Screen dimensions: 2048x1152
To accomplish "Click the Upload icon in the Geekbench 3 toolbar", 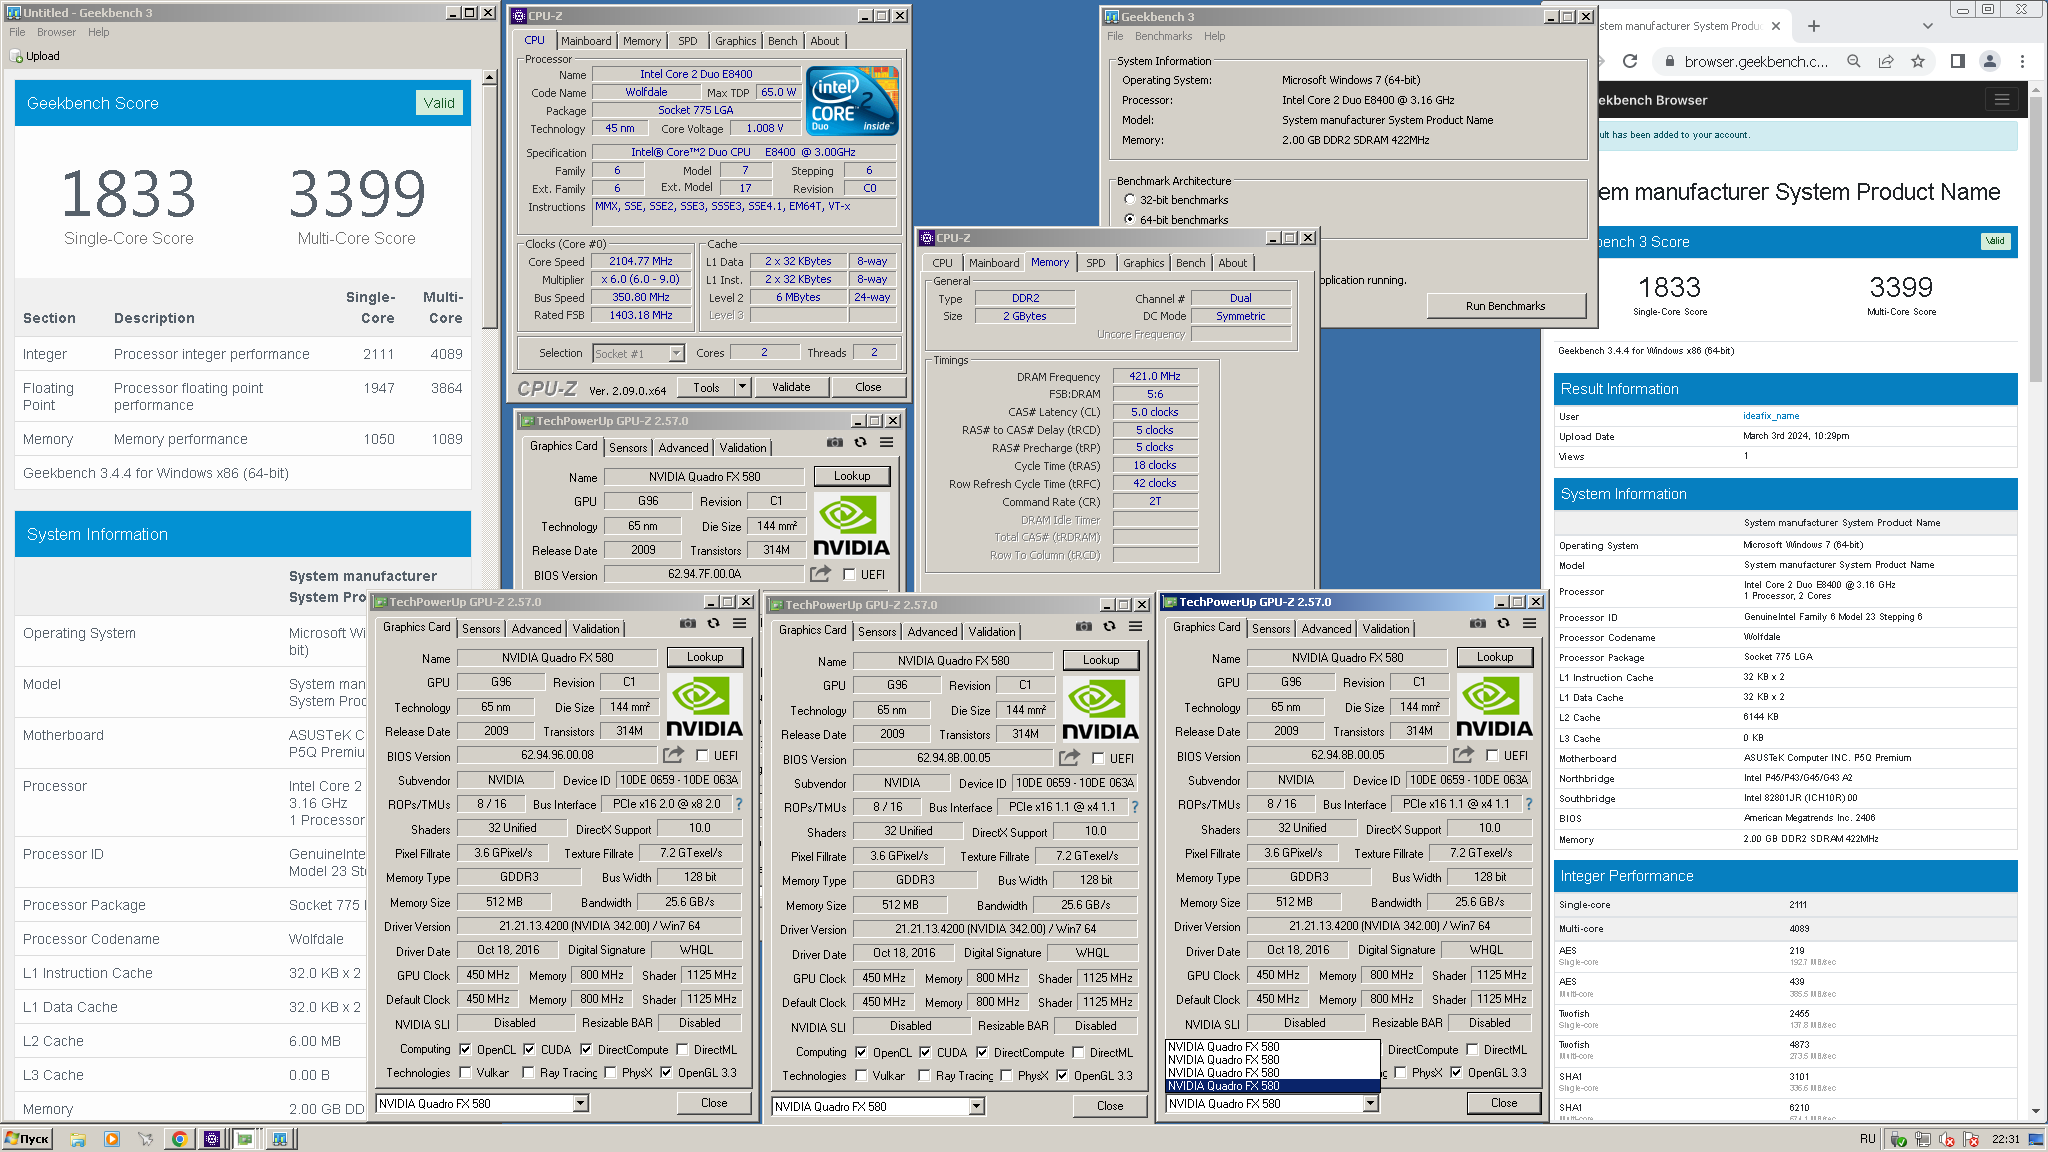I will point(17,56).
